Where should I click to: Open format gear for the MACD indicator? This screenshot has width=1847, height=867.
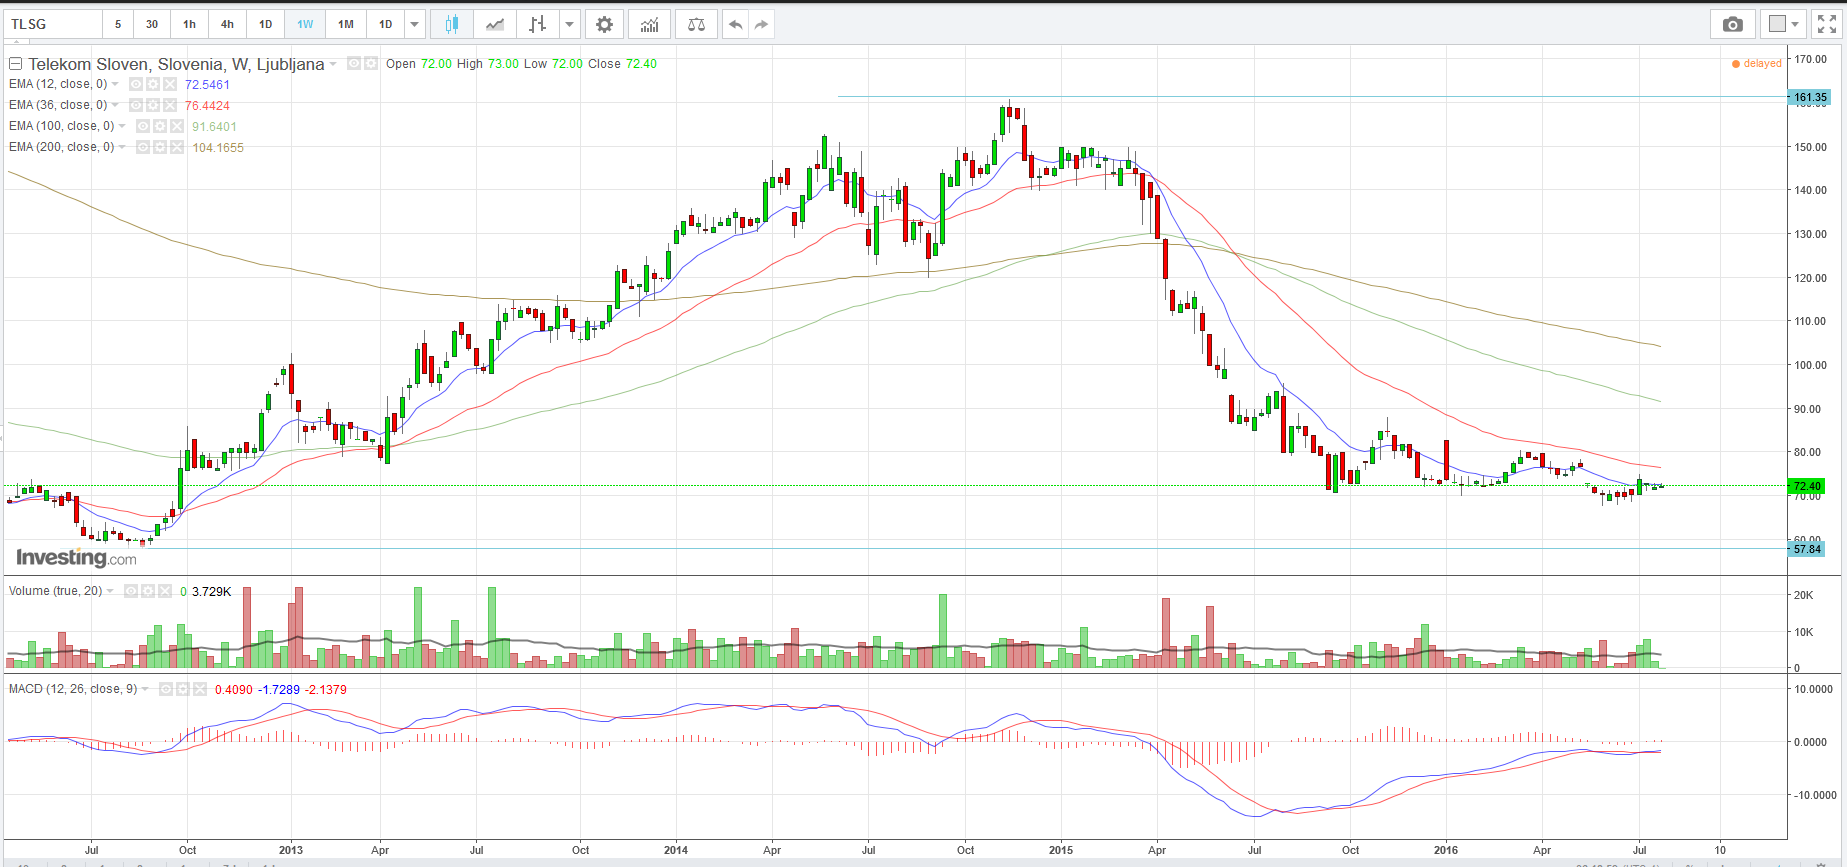tap(183, 689)
